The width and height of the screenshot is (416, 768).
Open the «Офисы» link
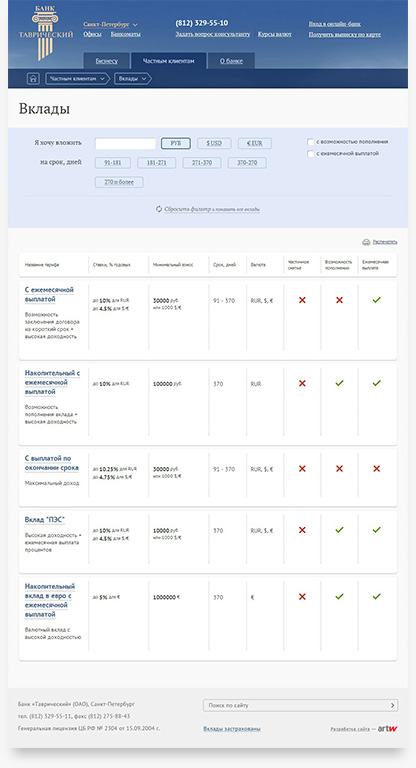click(92, 34)
